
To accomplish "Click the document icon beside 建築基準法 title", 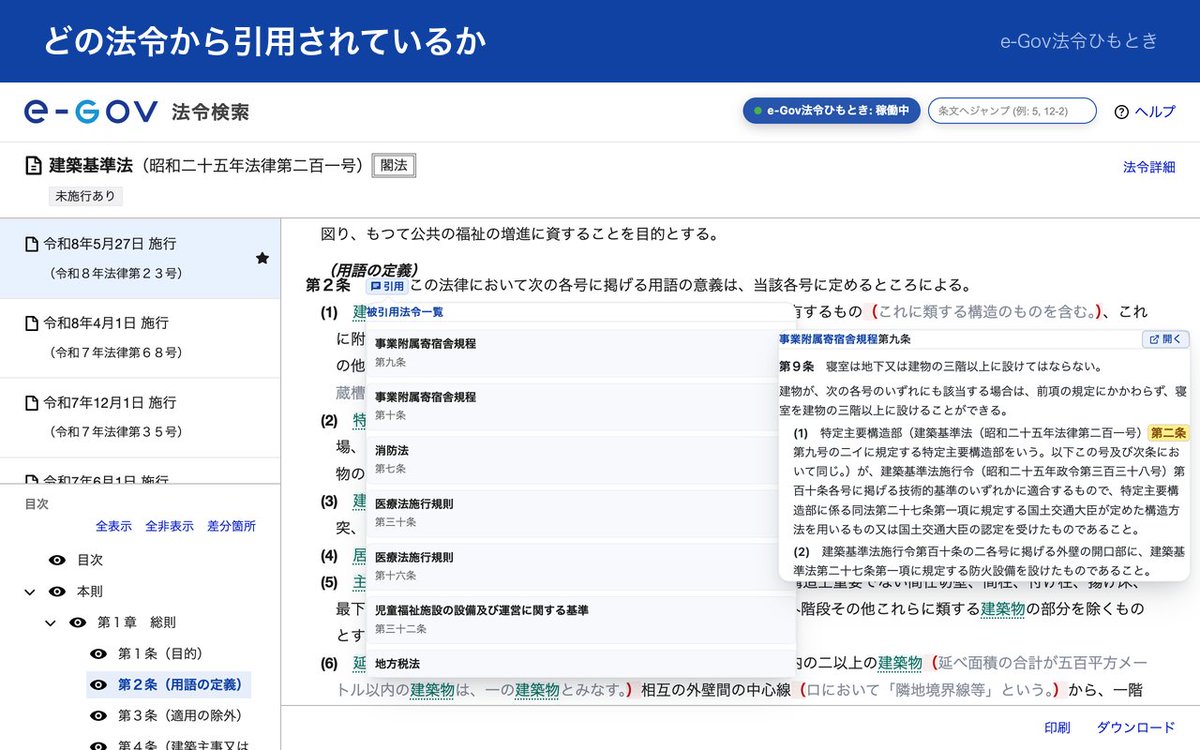I will pyautogui.click(x=34, y=166).
